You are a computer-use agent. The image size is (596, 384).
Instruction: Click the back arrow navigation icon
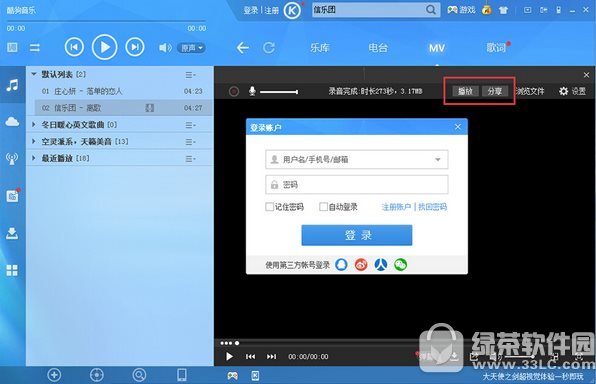click(x=243, y=48)
